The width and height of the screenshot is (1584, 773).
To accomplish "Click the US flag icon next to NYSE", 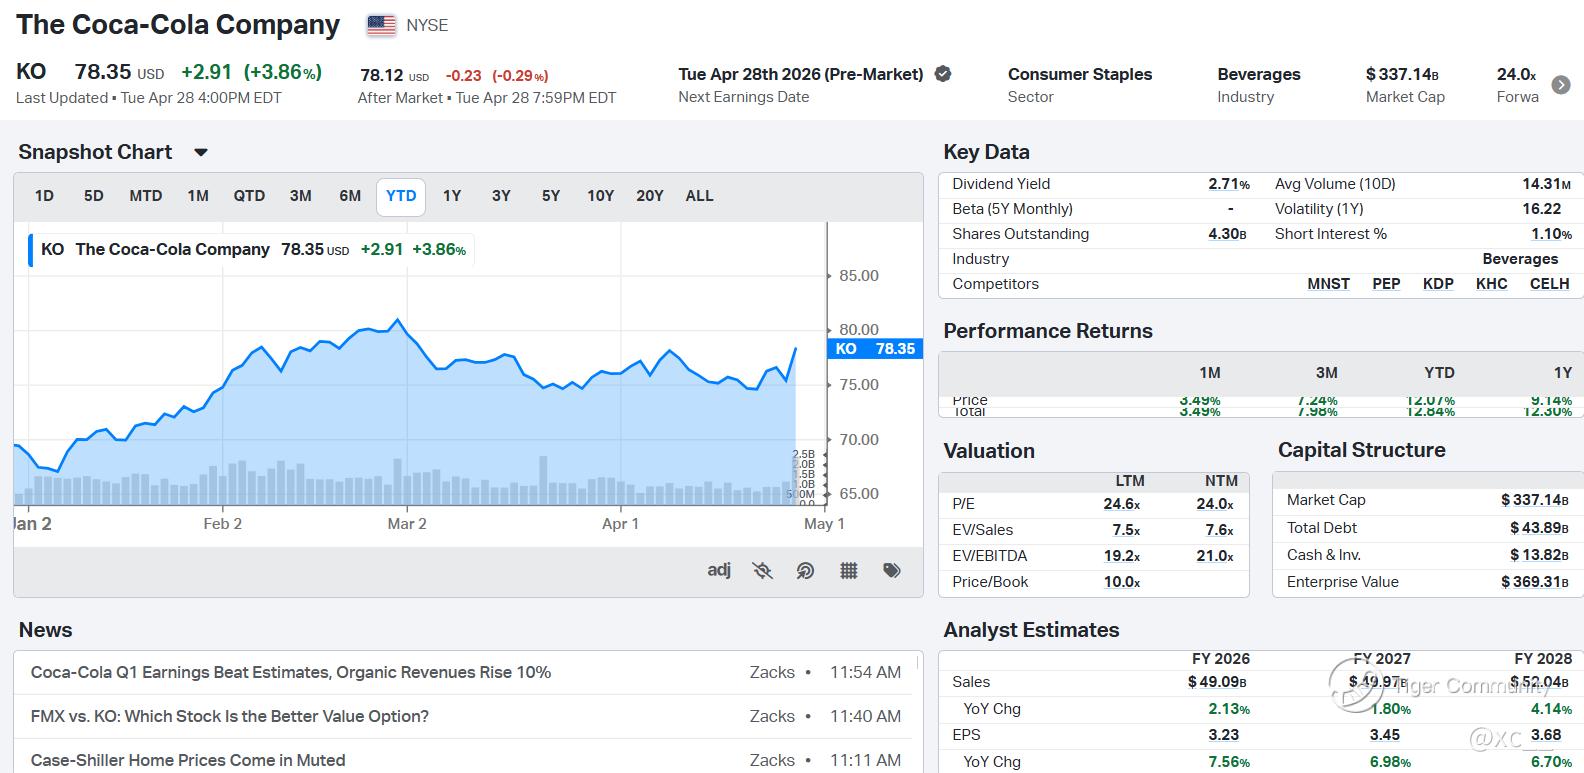I will pyautogui.click(x=381, y=25).
